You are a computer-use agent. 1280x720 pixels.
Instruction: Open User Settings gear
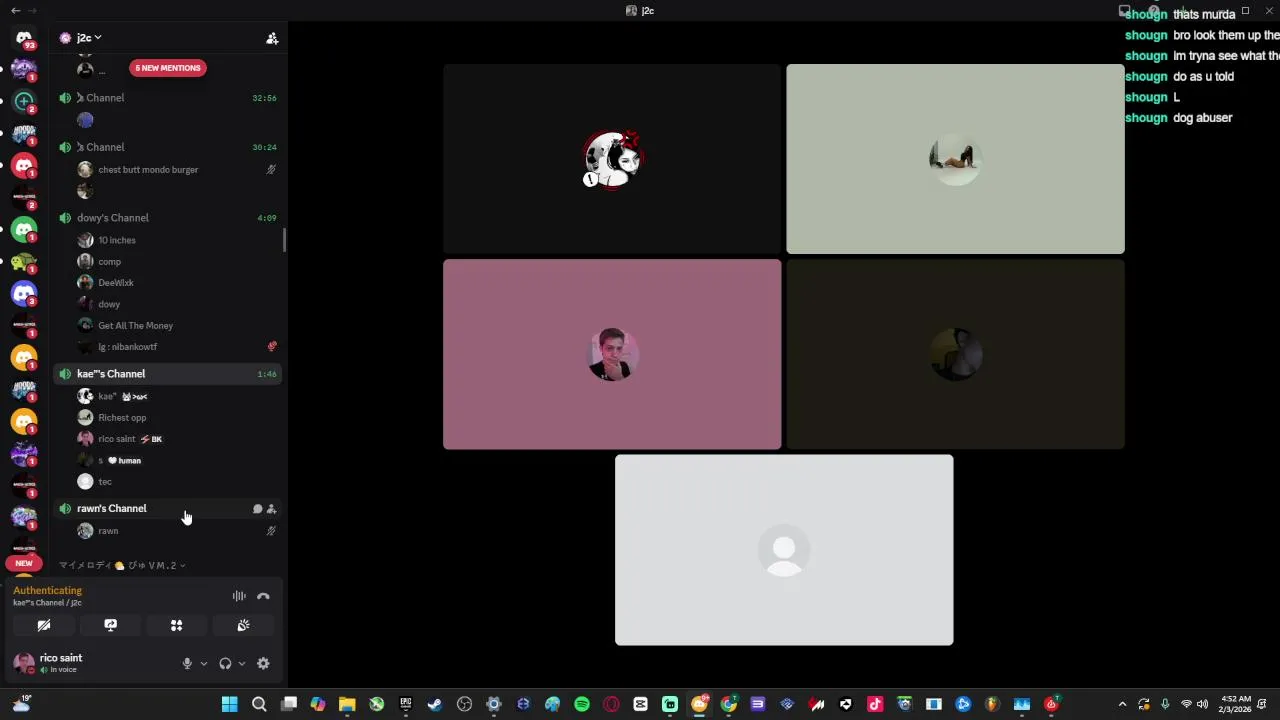tap(263, 663)
